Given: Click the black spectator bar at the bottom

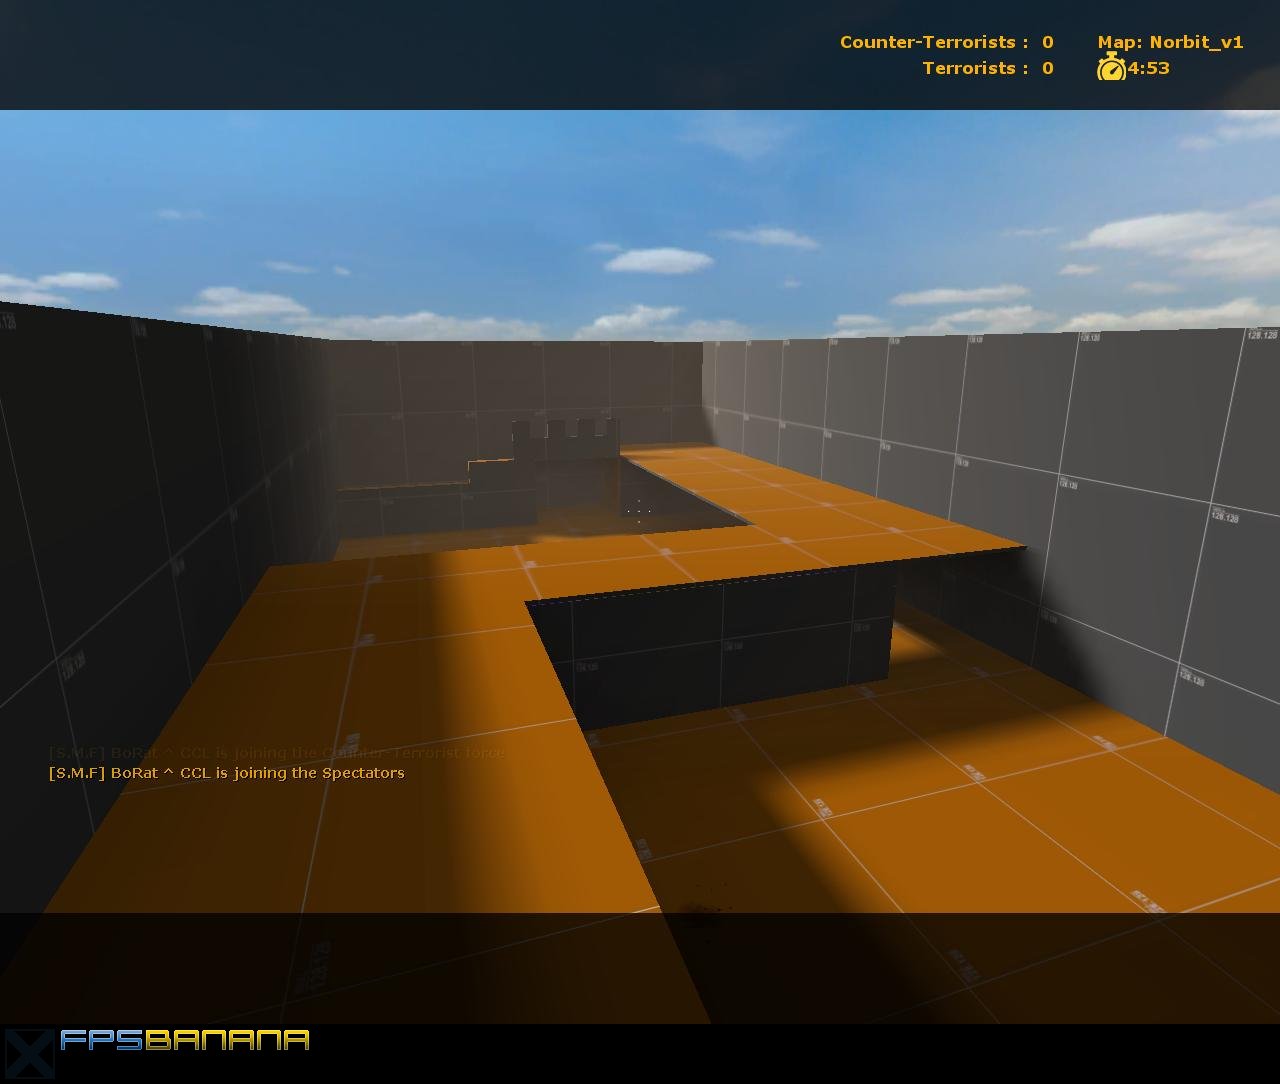Looking at the screenshot, I should click(640, 1053).
